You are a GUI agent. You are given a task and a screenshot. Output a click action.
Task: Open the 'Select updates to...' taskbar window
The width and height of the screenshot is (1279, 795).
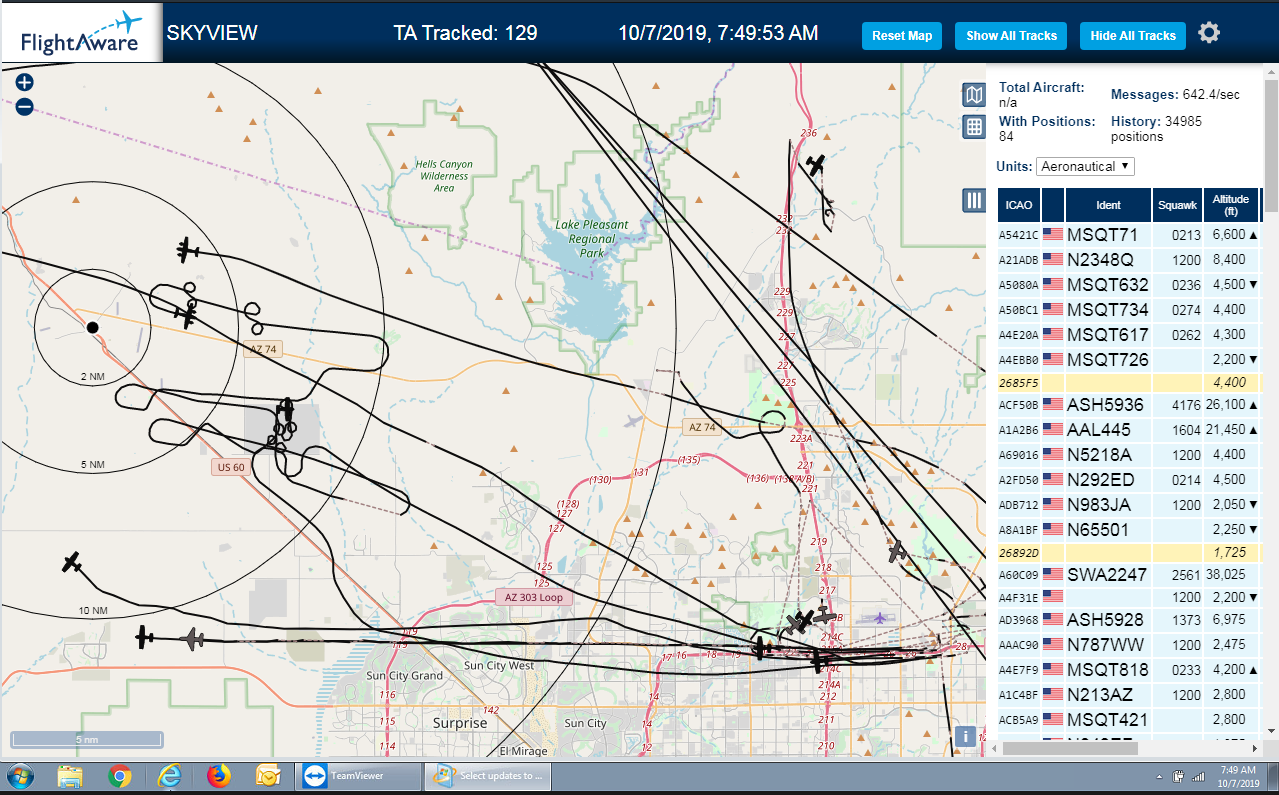click(x=487, y=775)
